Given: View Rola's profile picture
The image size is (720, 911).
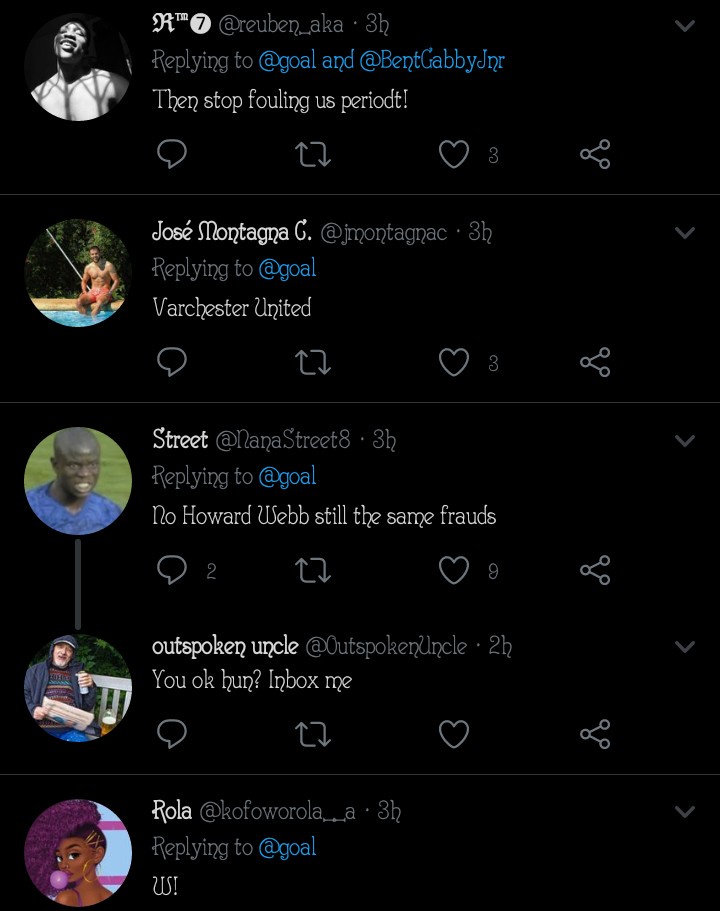Looking at the screenshot, I should tap(78, 853).
